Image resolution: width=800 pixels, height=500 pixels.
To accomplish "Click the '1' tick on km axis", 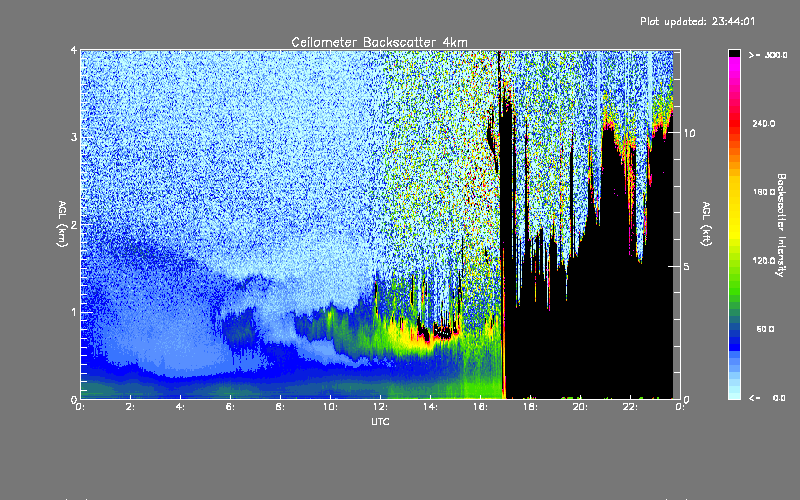I will (74, 312).
